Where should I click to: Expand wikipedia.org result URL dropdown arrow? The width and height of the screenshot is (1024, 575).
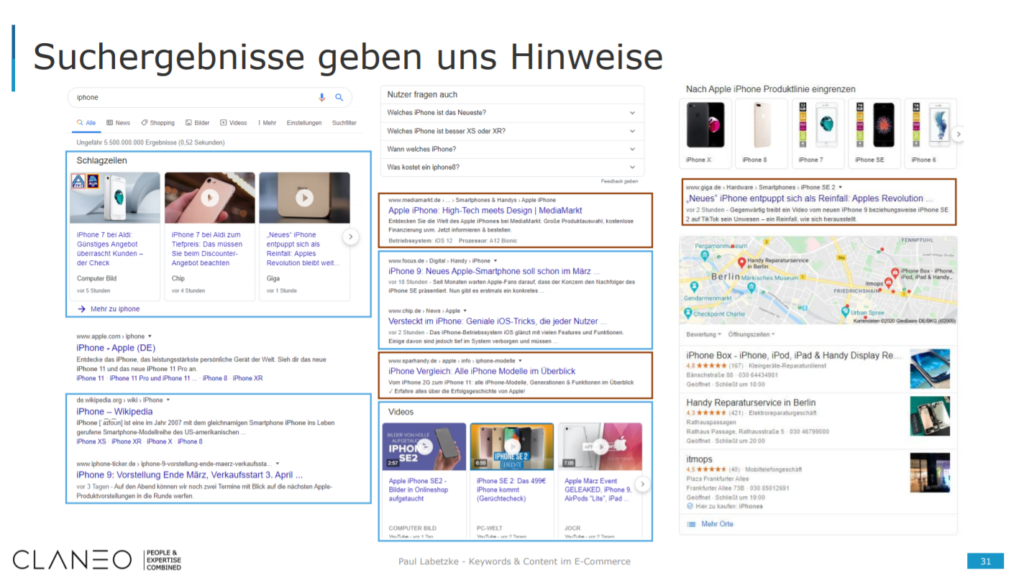point(168,399)
